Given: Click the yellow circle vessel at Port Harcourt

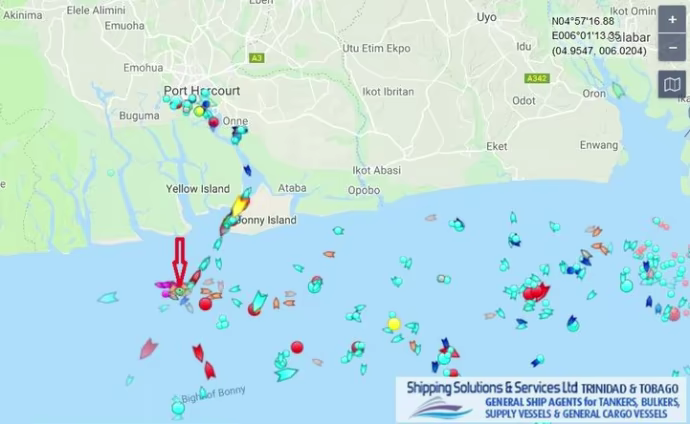Looking at the screenshot, I should 199,111.
